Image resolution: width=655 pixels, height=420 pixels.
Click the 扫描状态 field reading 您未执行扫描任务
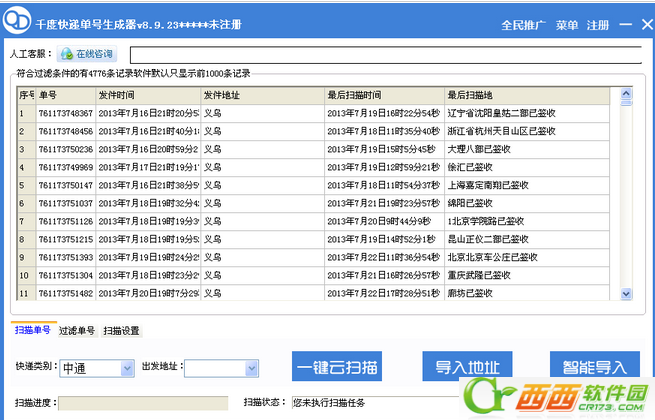(x=376, y=403)
